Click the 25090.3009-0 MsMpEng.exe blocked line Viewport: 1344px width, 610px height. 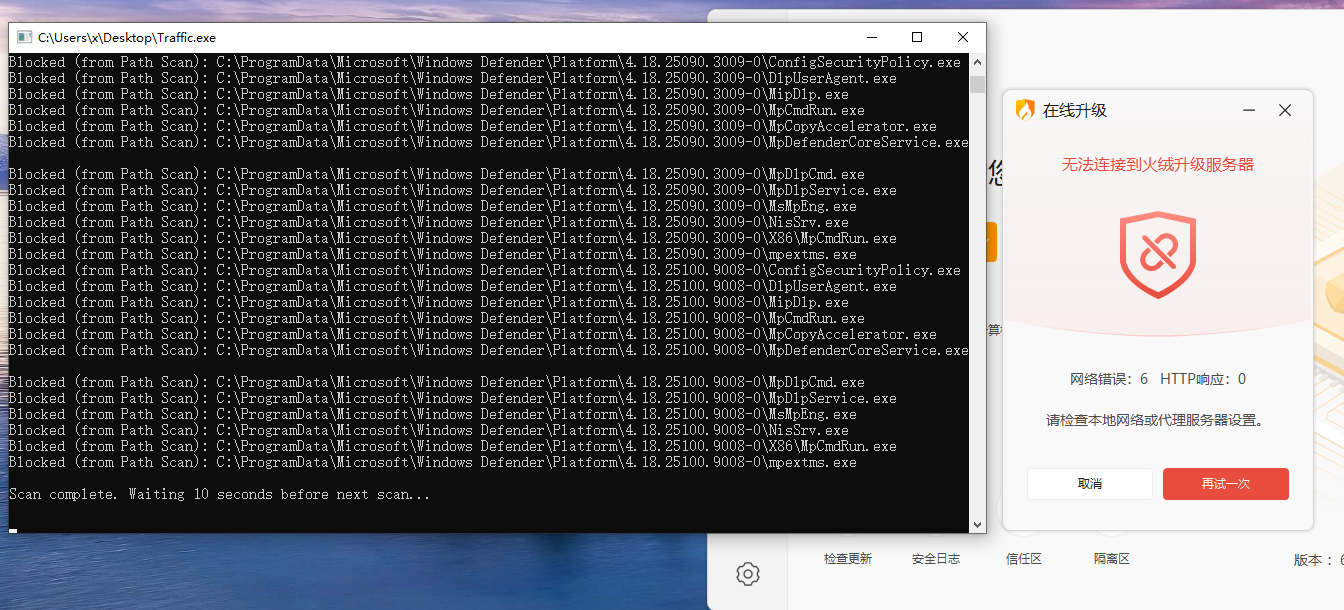pyautogui.click(x=432, y=206)
